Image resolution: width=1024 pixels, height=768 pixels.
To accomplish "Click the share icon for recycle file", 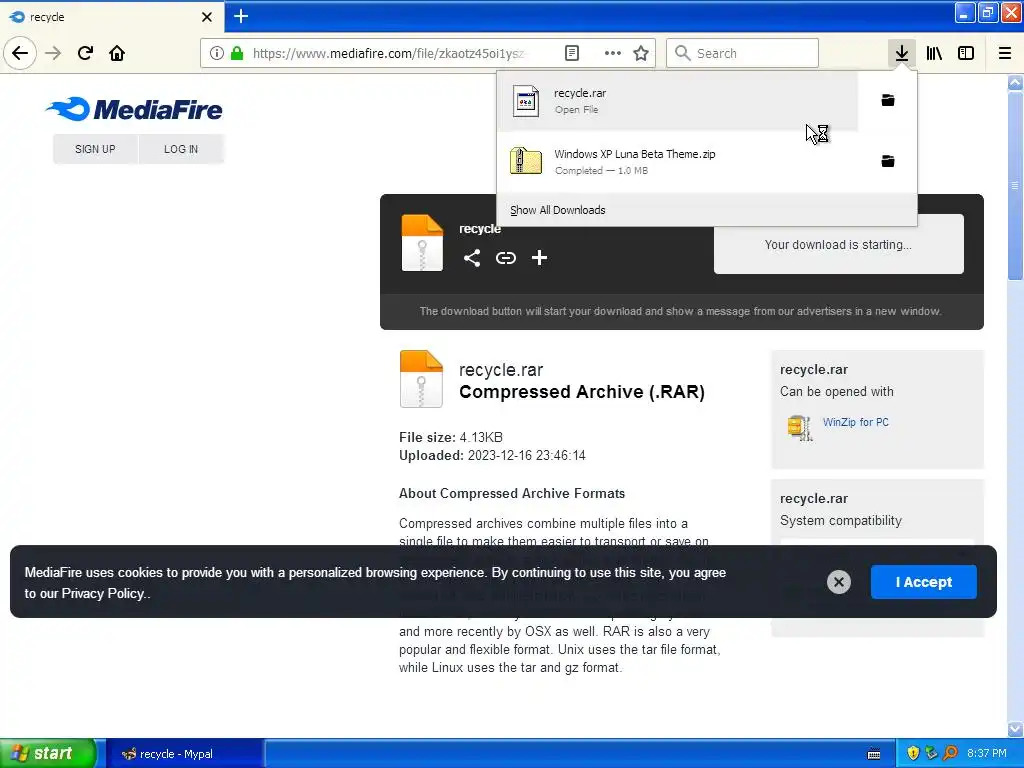I will 472,258.
